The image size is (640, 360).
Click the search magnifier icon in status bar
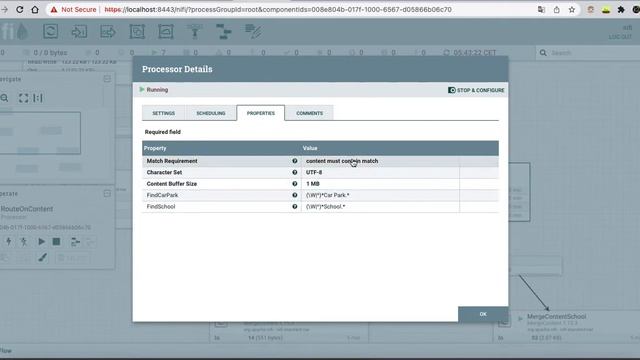[543, 53]
